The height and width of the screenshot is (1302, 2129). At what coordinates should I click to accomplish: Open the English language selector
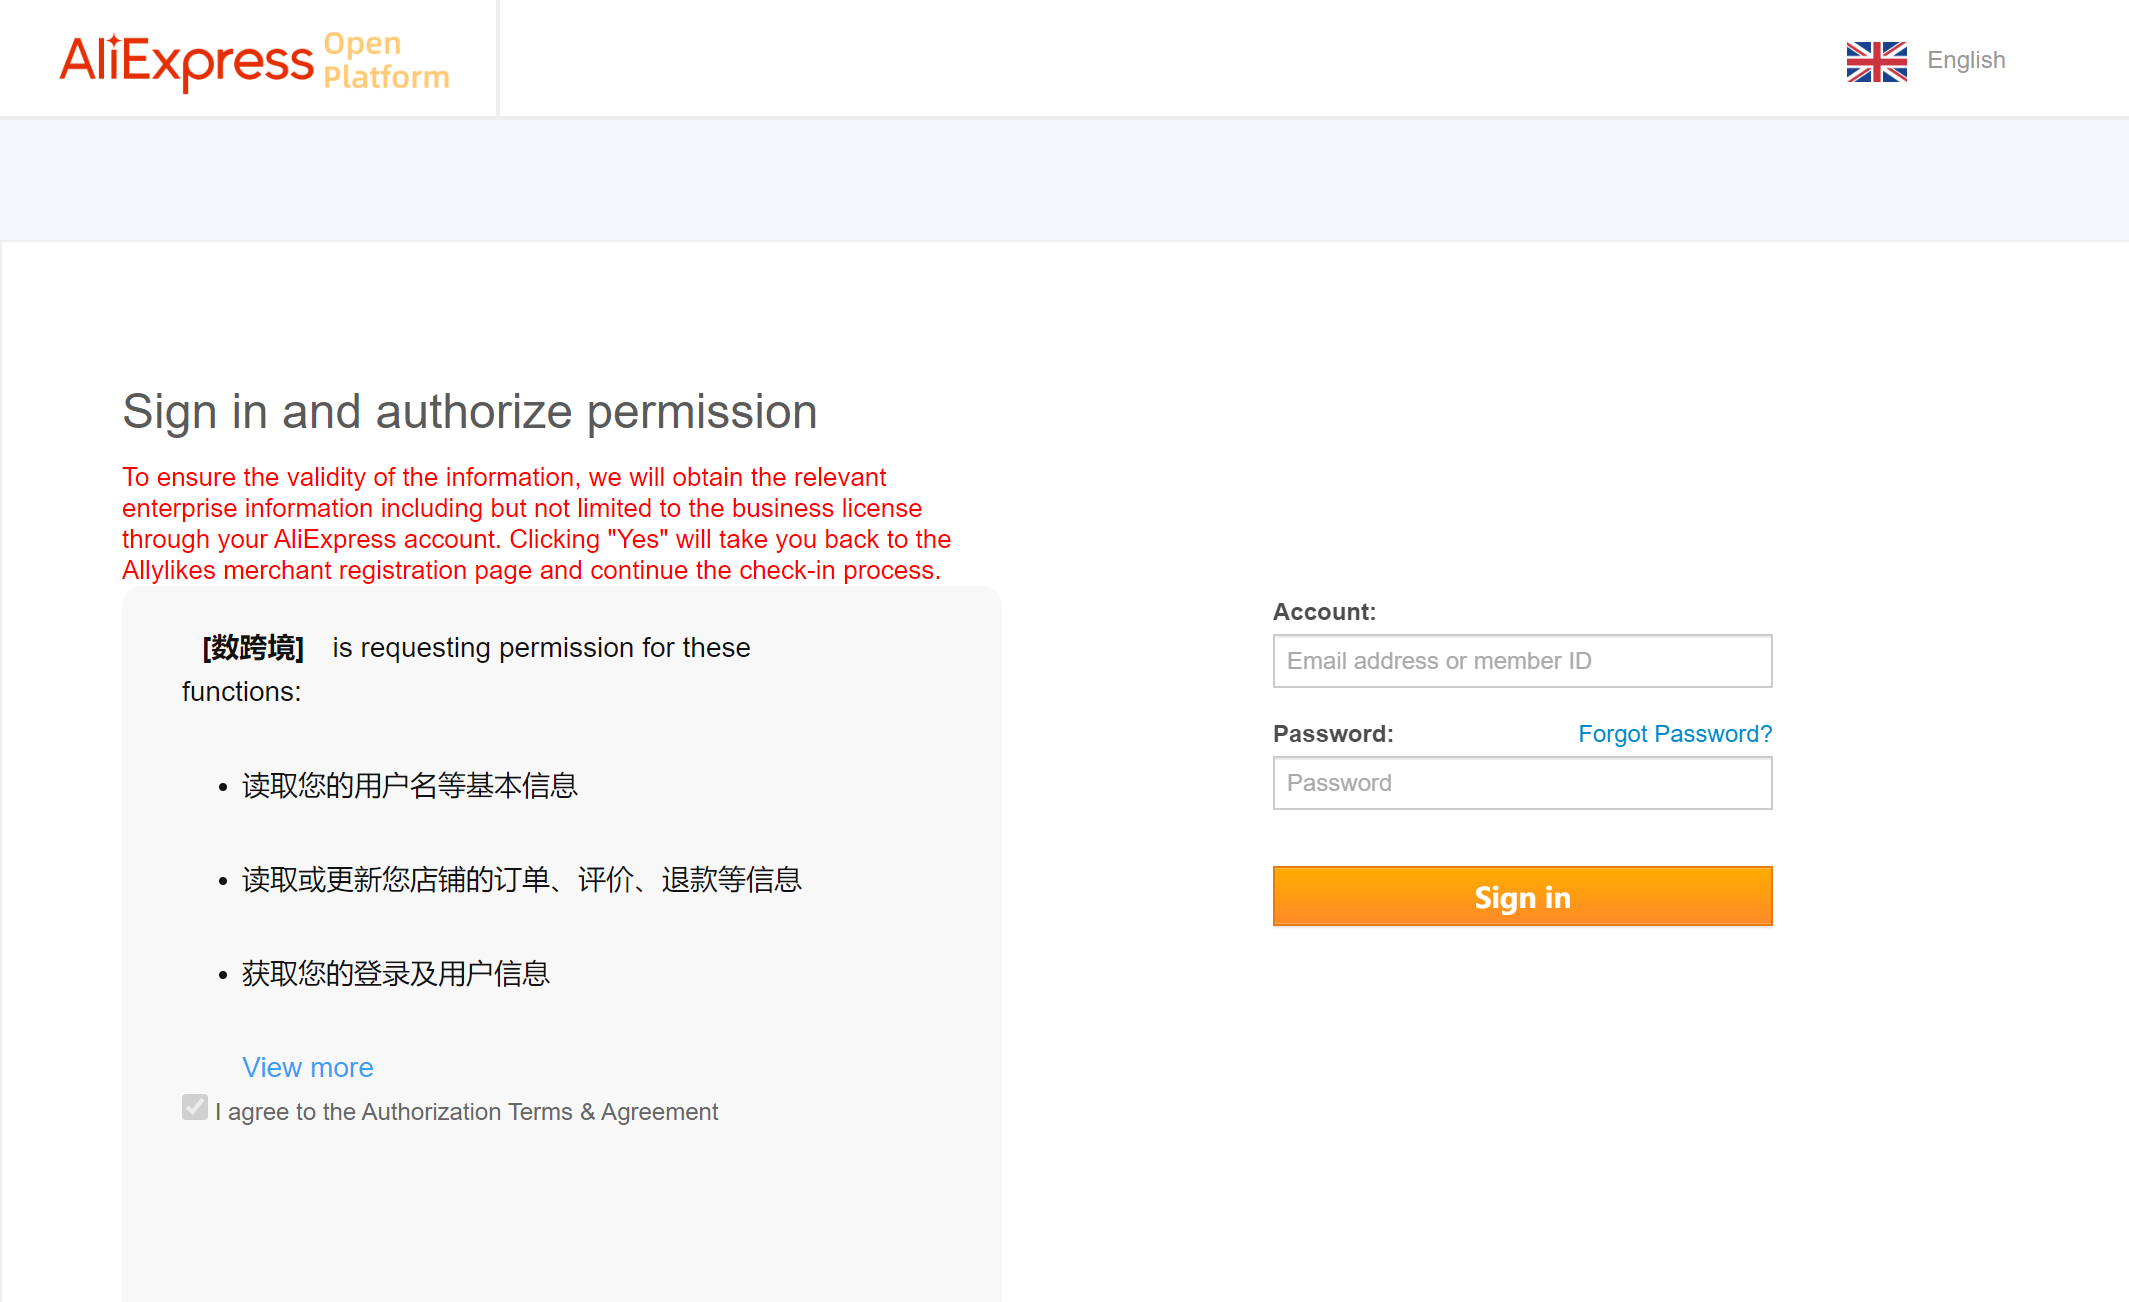click(x=1966, y=60)
